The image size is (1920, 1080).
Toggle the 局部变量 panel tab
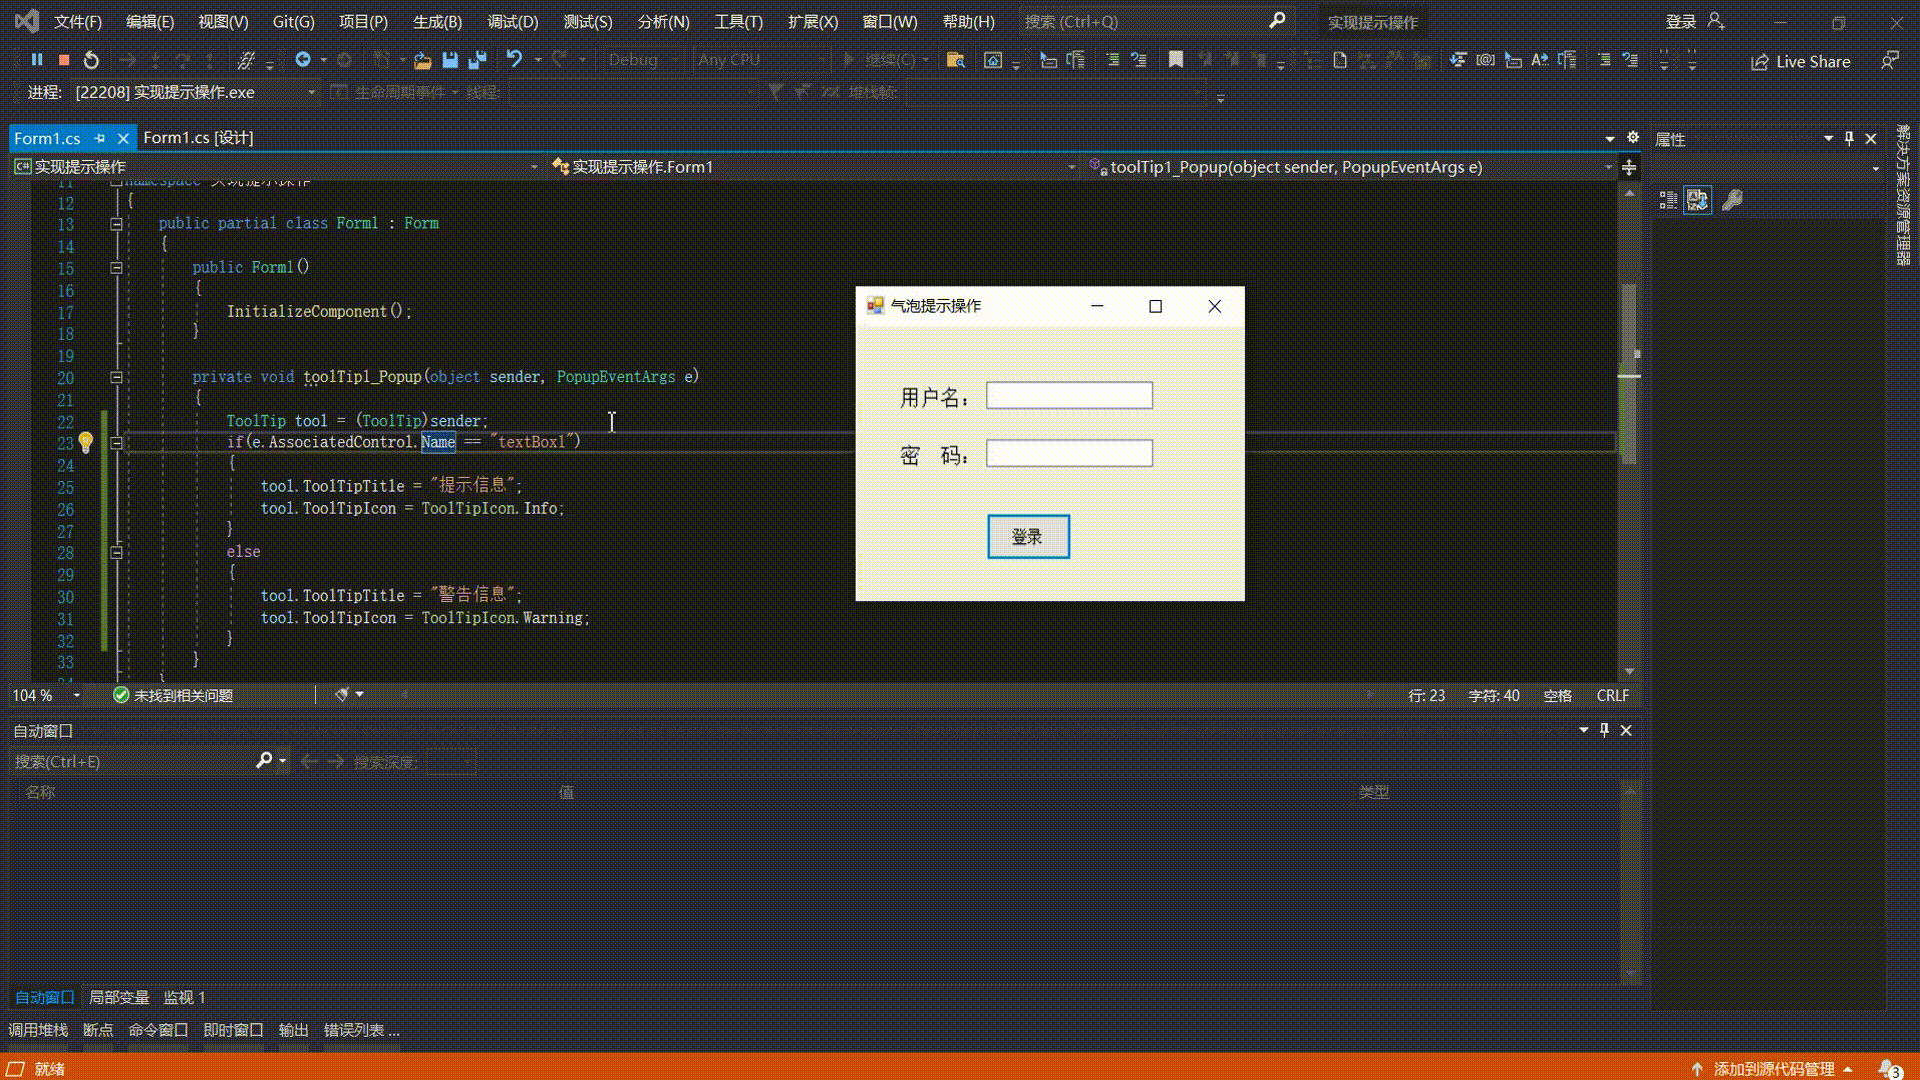pos(117,997)
